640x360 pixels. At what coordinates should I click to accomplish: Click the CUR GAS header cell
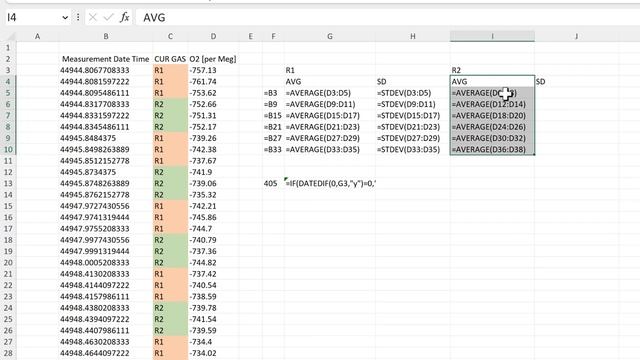pyautogui.click(x=170, y=59)
